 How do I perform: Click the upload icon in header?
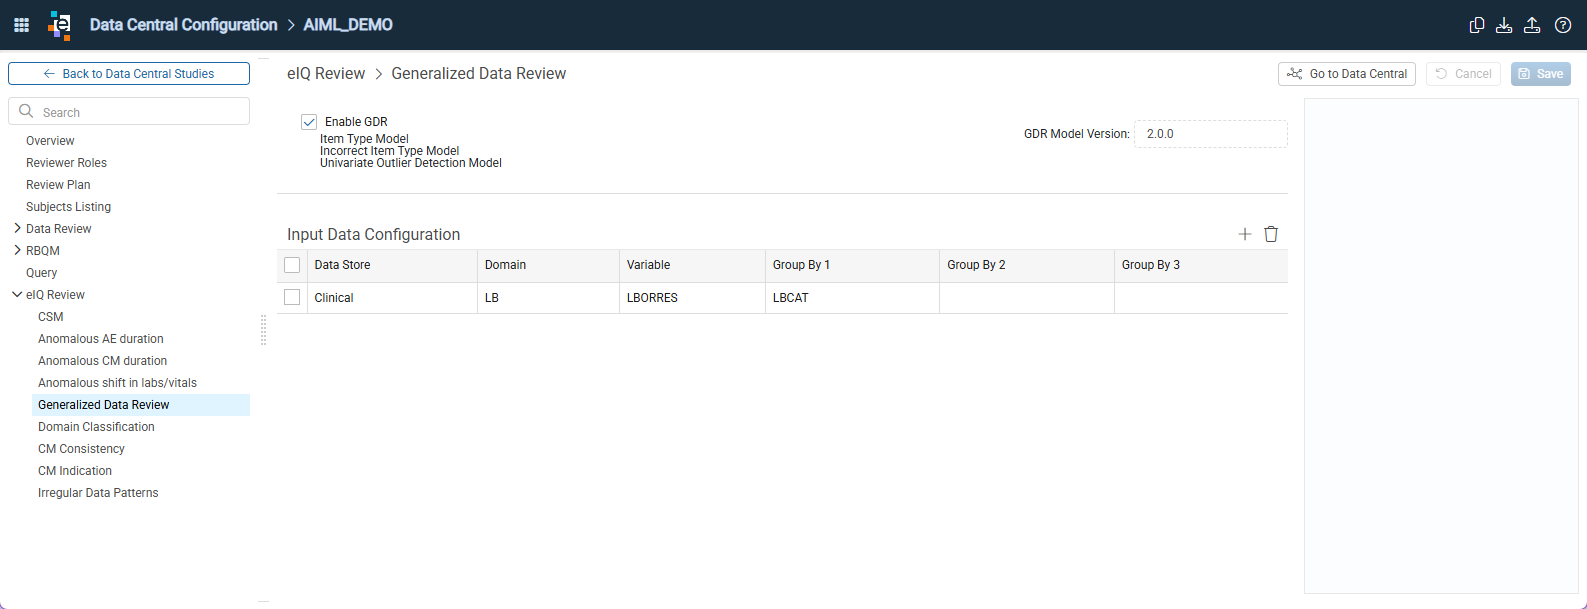(x=1532, y=25)
